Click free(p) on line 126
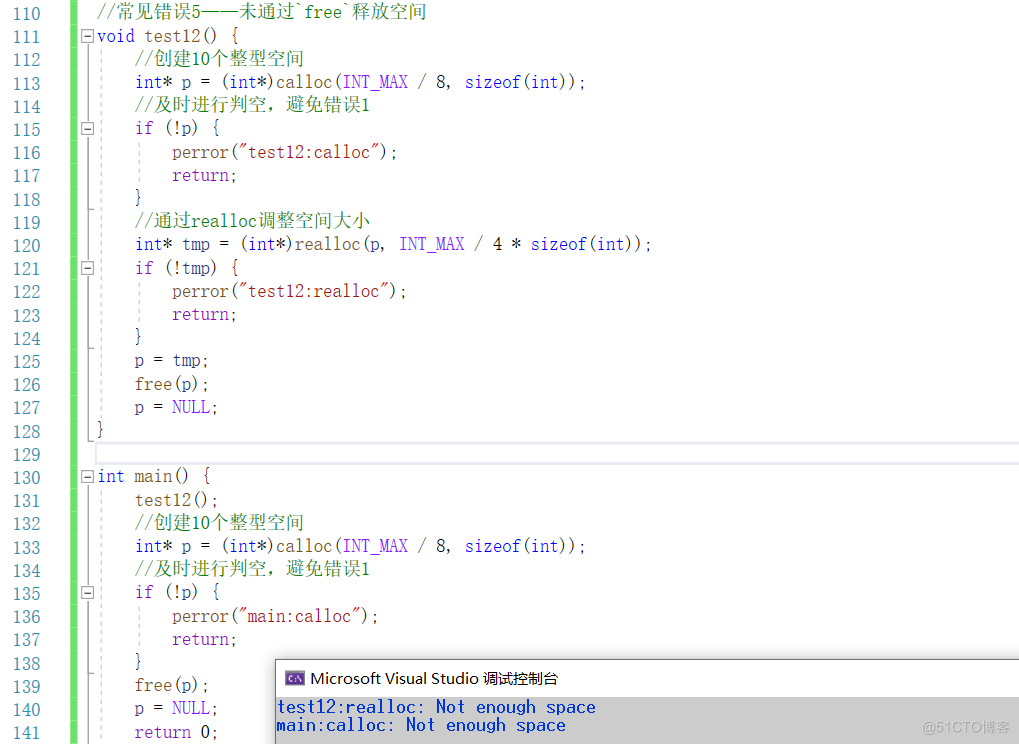Image resolution: width=1019 pixels, height=744 pixels. pyautogui.click(x=172, y=384)
